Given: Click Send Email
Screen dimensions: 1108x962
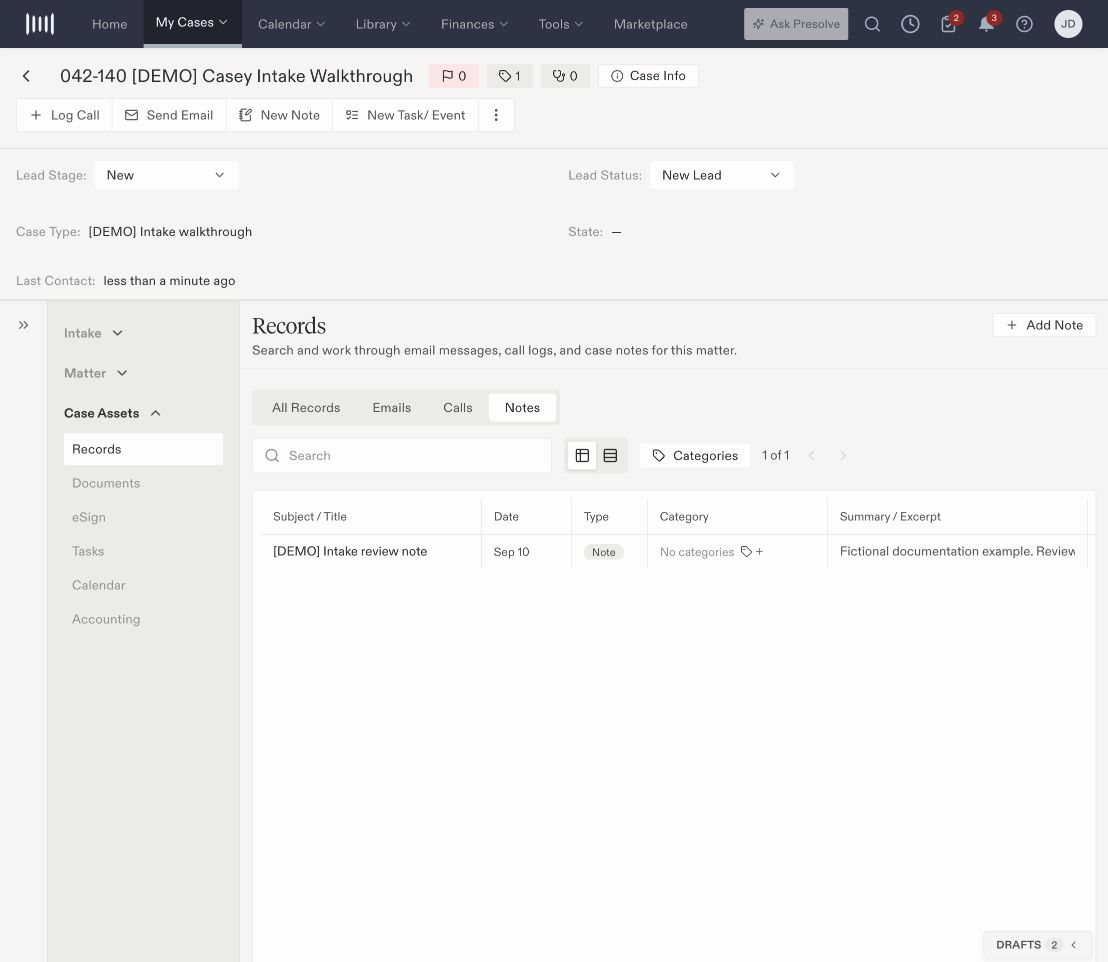Looking at the screenshot, I should click(169, 115).
